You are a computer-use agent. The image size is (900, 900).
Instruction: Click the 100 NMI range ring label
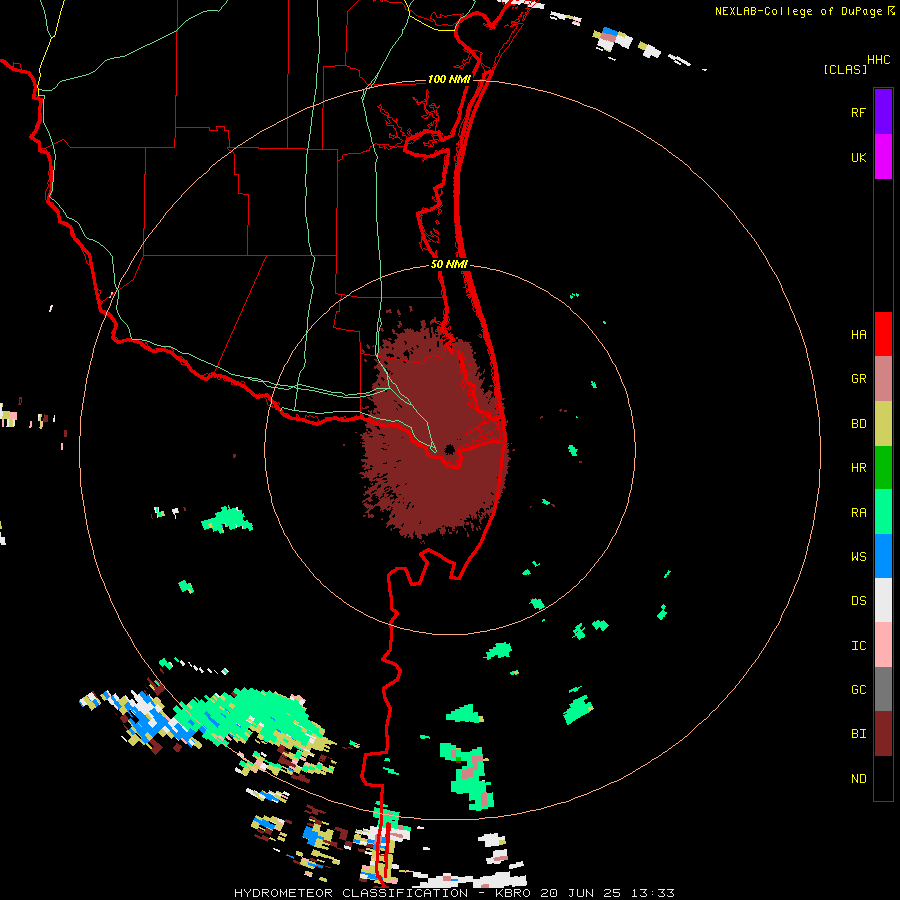(x=449, y=79)
